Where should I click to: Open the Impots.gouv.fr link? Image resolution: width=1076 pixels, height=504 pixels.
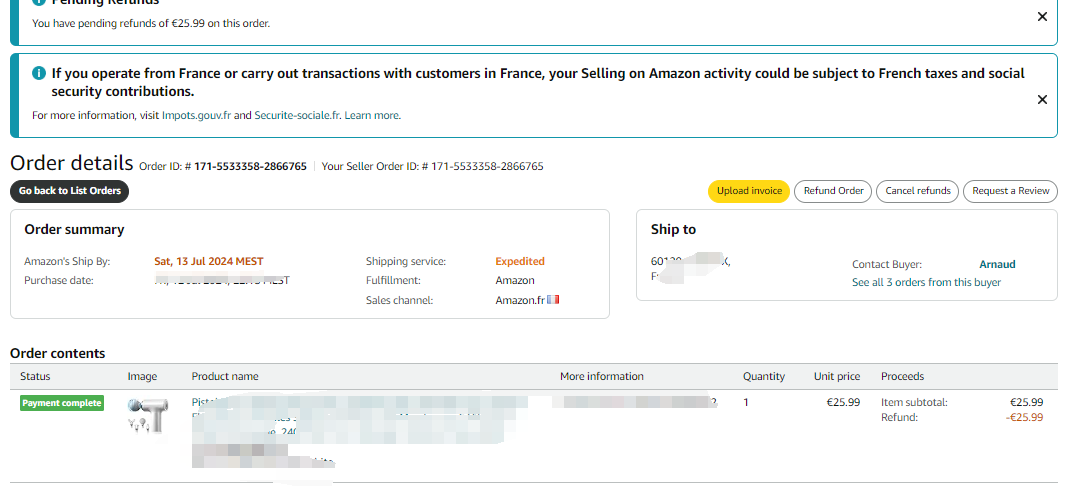tap(195, 116)
